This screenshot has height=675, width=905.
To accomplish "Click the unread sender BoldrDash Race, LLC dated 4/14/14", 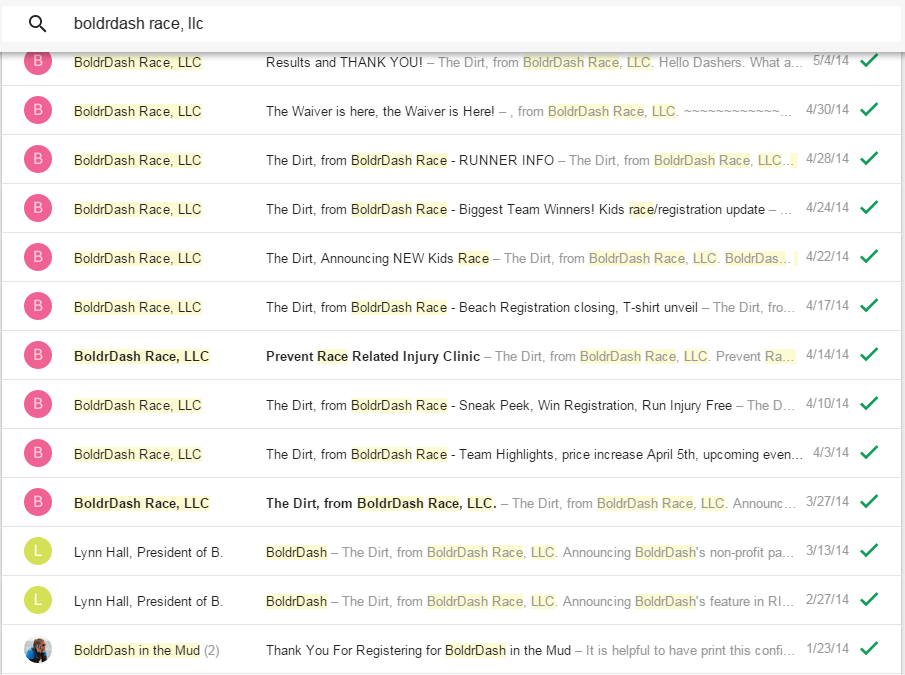I will [141, 357].
